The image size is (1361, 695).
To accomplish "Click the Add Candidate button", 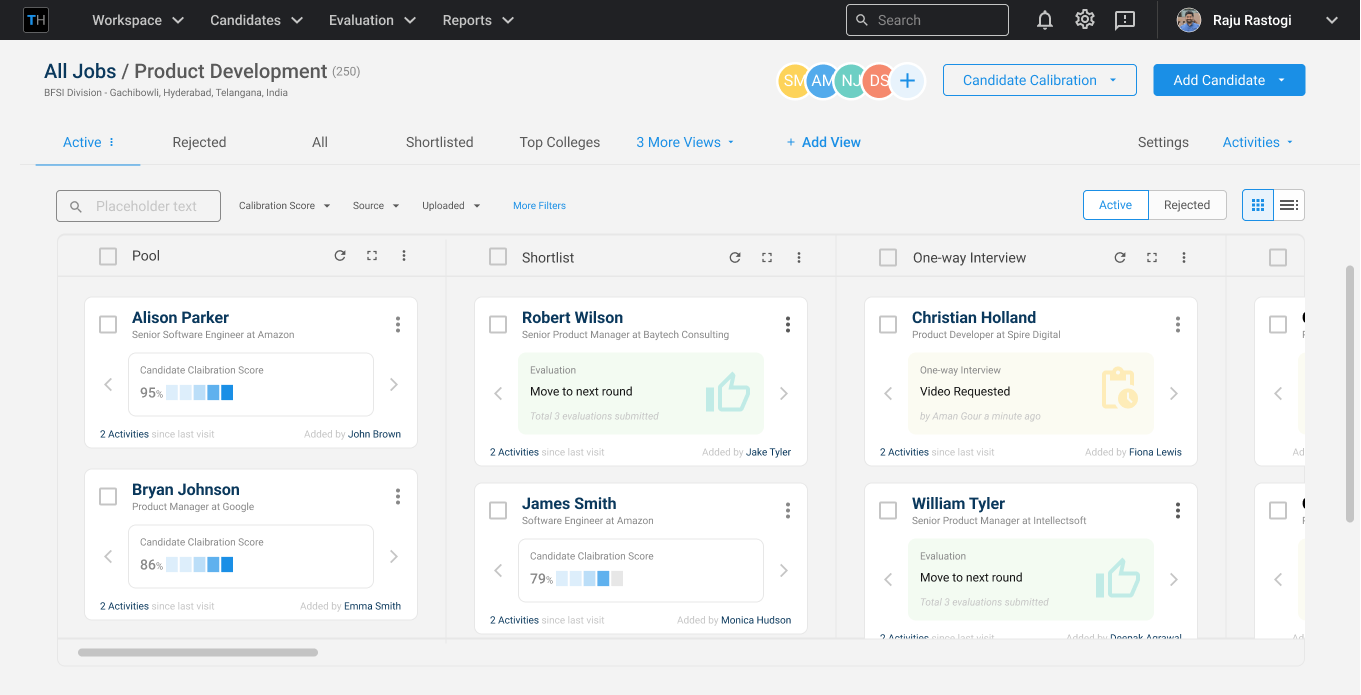I will tap(1219, 80).
